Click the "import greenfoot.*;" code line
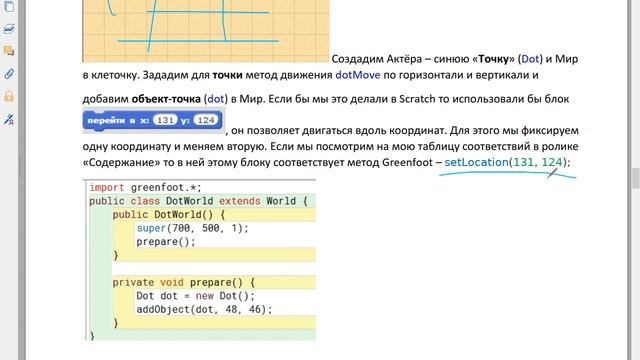640x360 pixels. click(x=145, y=188)
